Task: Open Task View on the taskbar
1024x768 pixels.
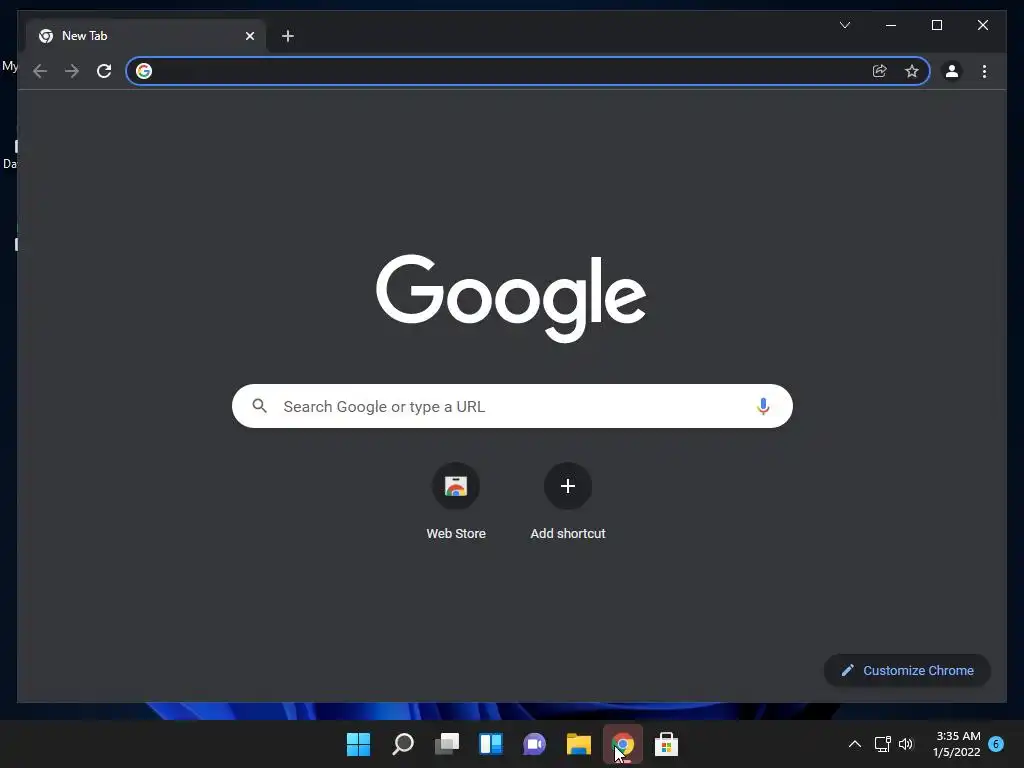Action: (447, 744)
